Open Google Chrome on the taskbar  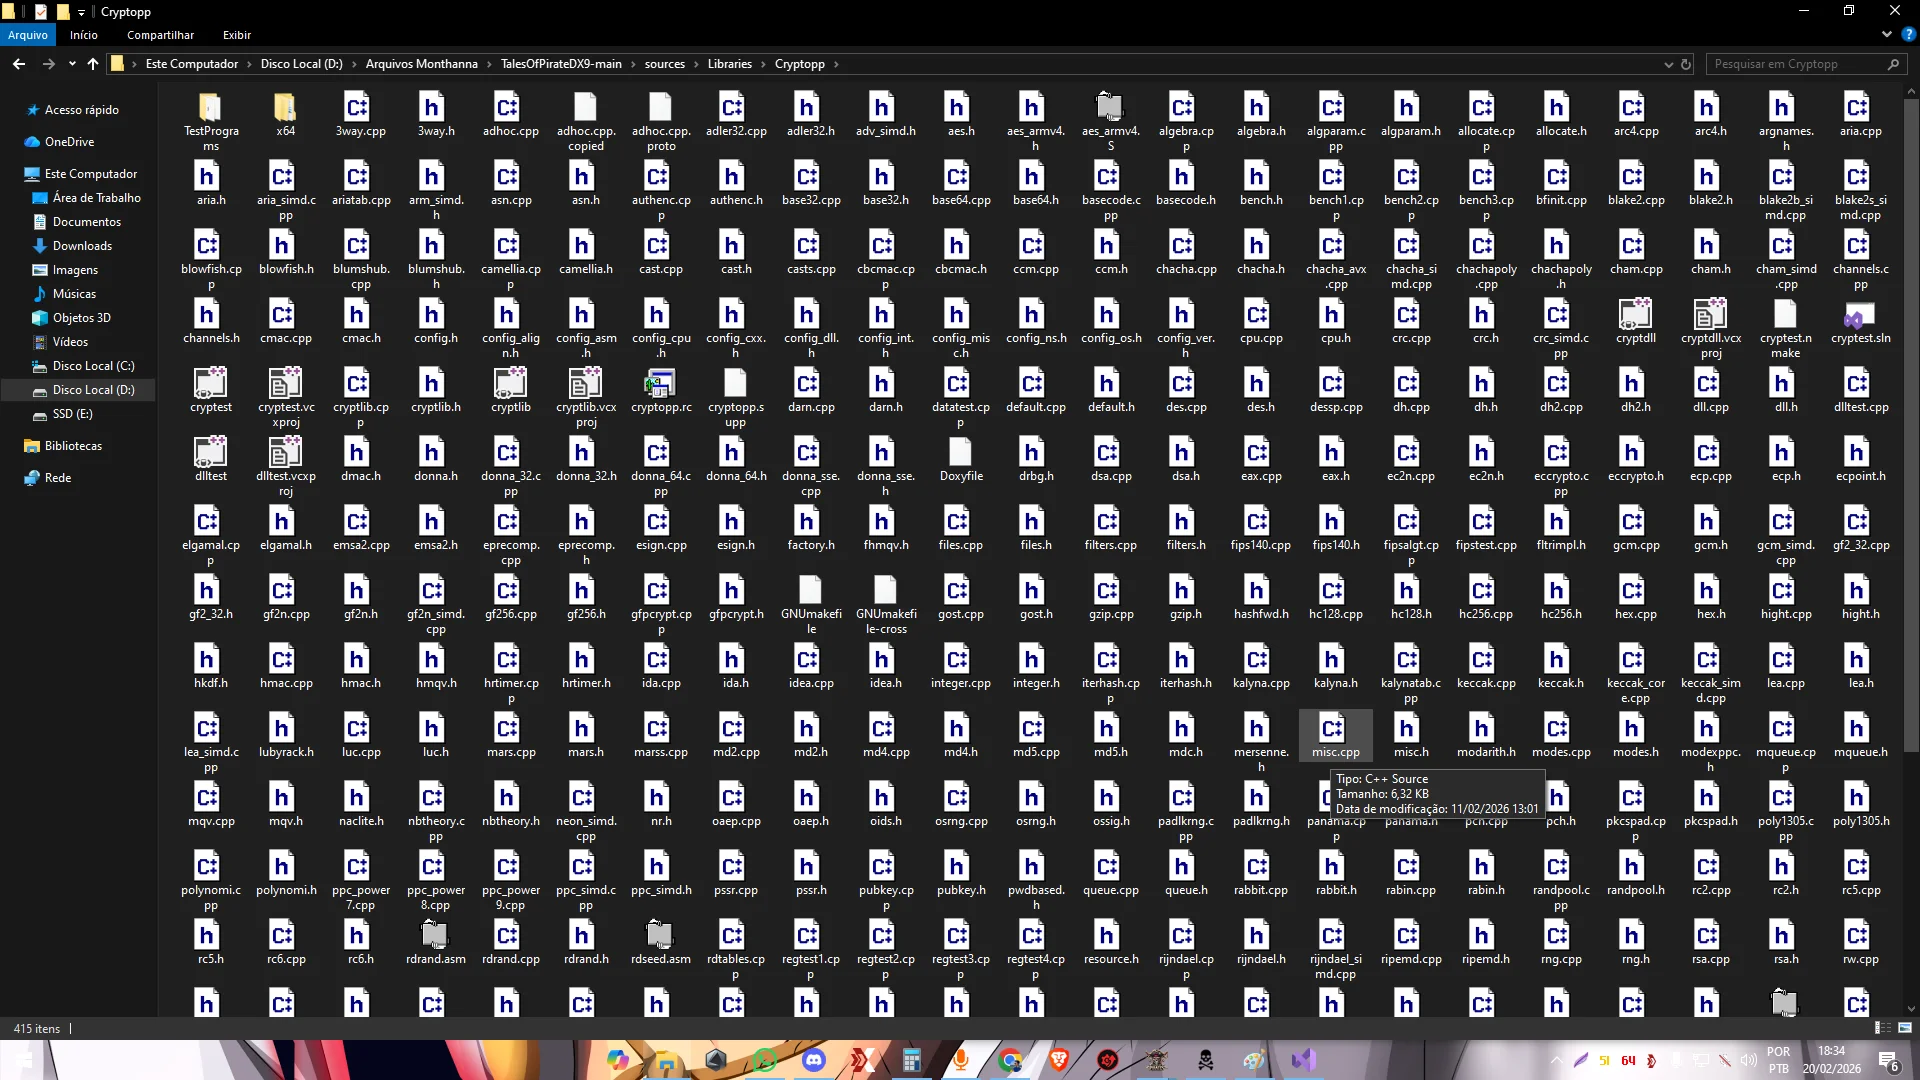(x=1011, y=1059)
